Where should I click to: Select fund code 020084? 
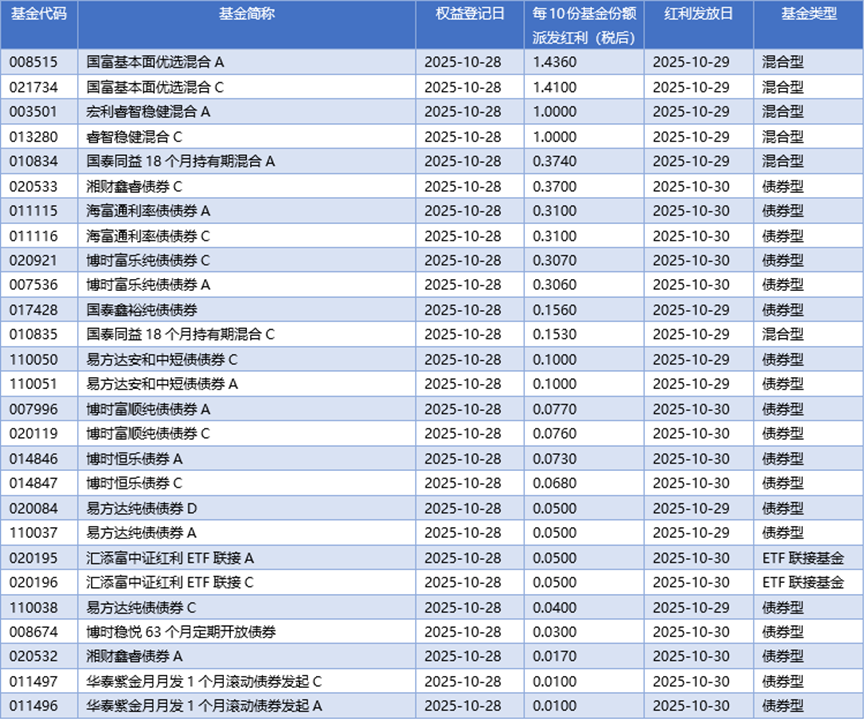pyautogui.click(x=33, y=509)
